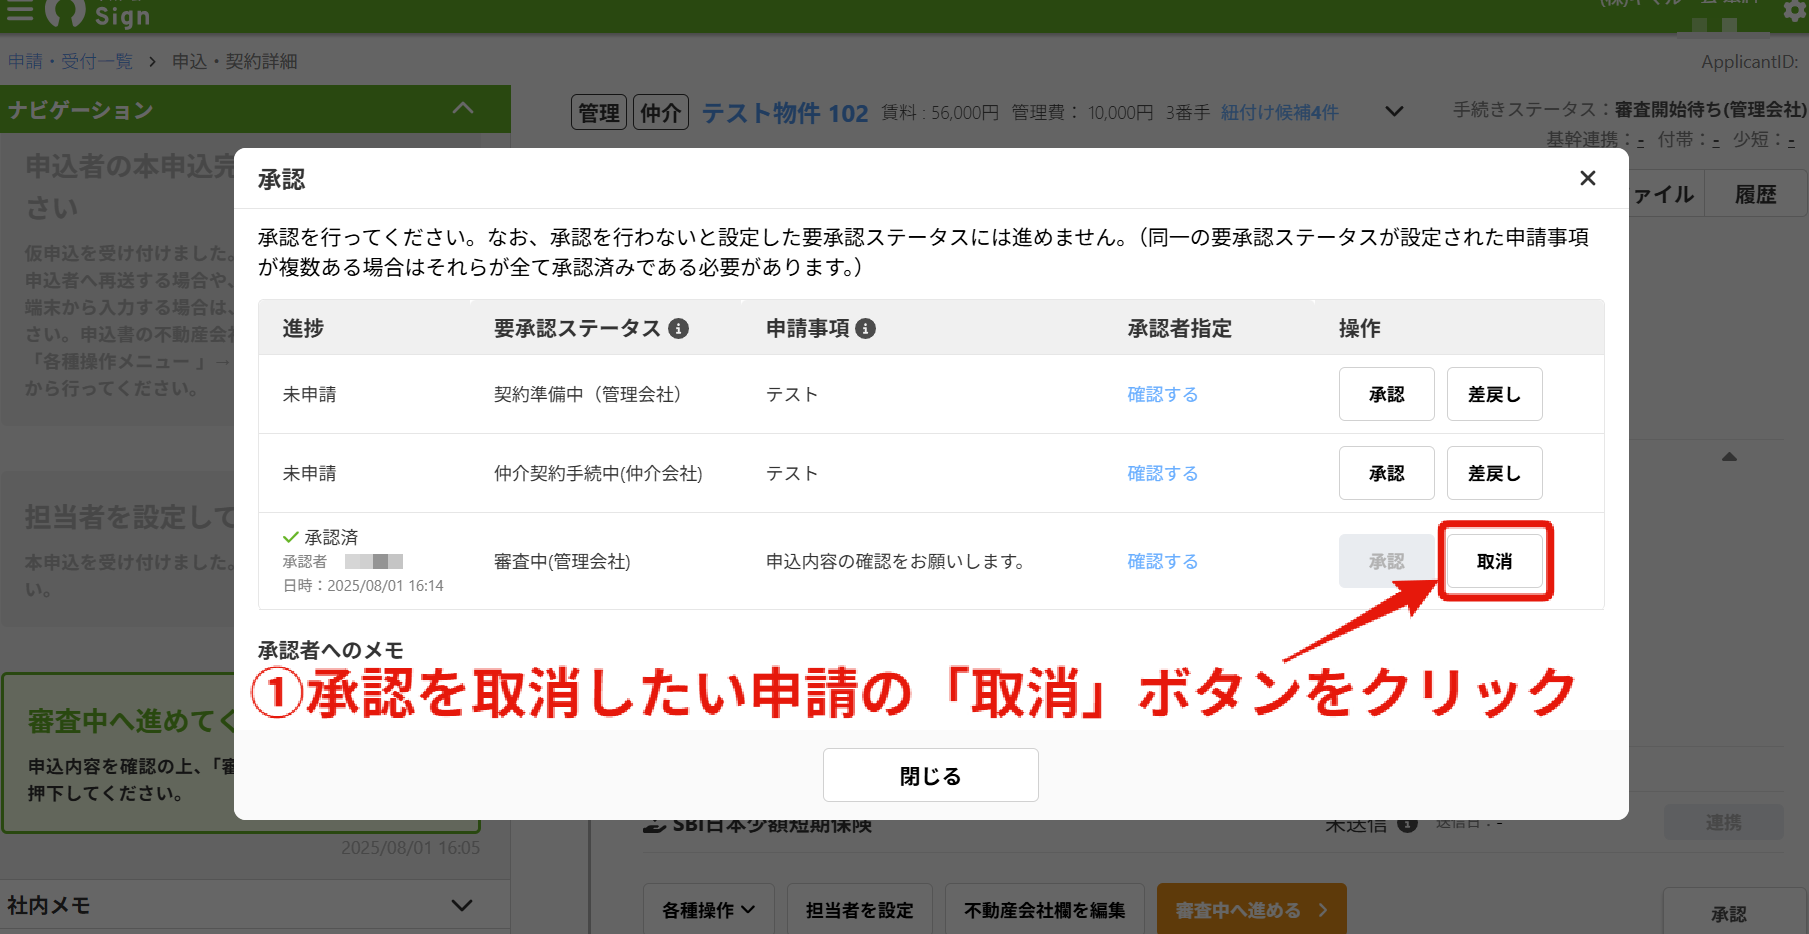Select 承認済 status text
Viewport: 1809px width, 934px height.
pos(331,537)
